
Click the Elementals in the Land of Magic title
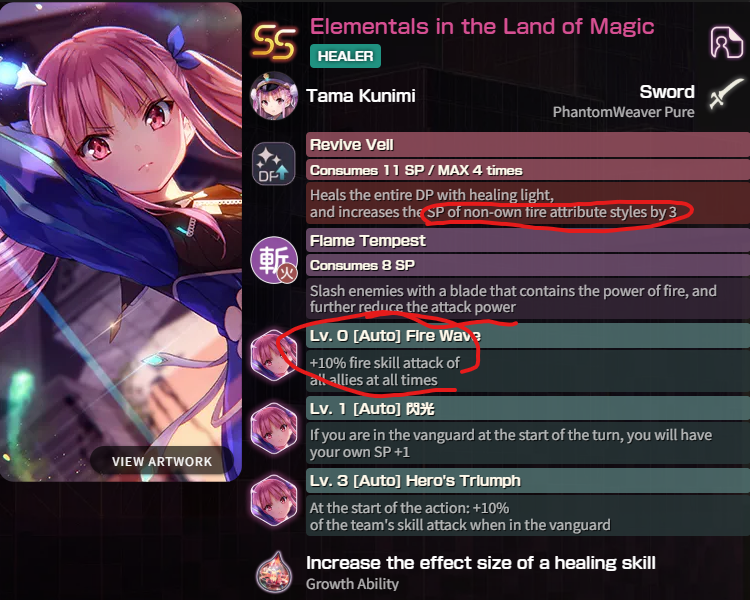click(482, 26)
